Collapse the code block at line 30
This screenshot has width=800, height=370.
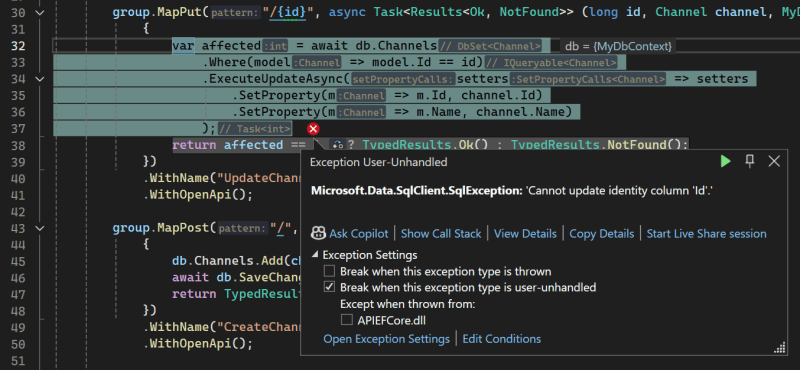click(39, 12)
